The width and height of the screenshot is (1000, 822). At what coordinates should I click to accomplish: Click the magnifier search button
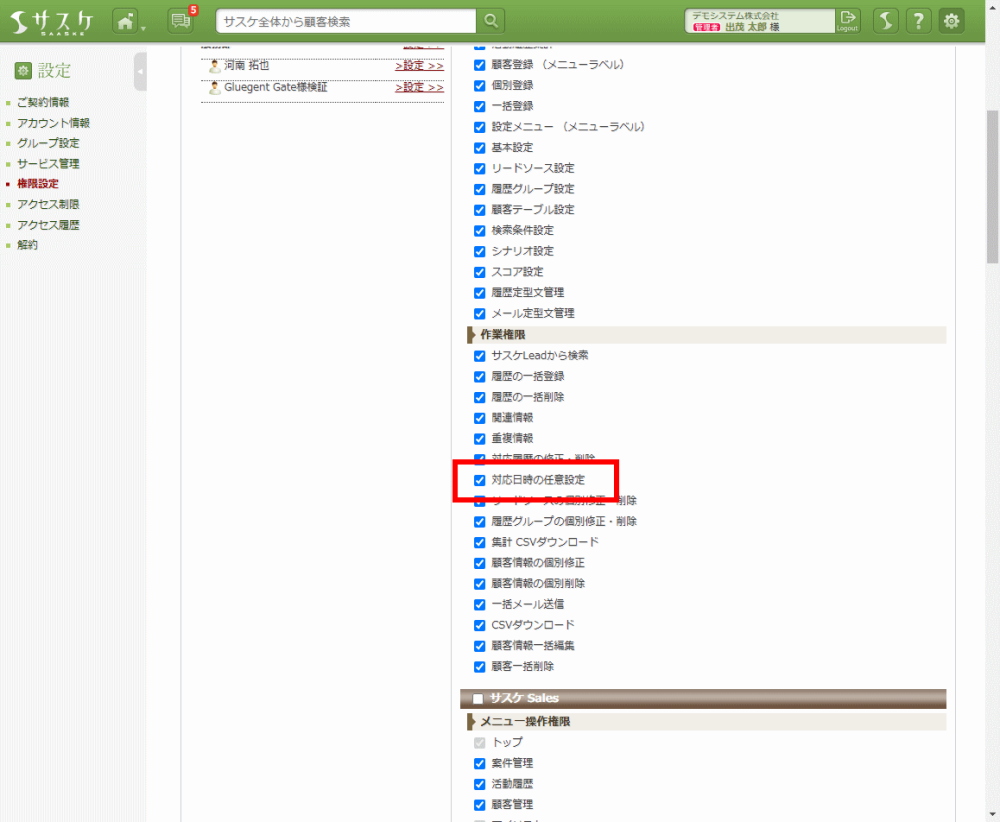[491, 21]
